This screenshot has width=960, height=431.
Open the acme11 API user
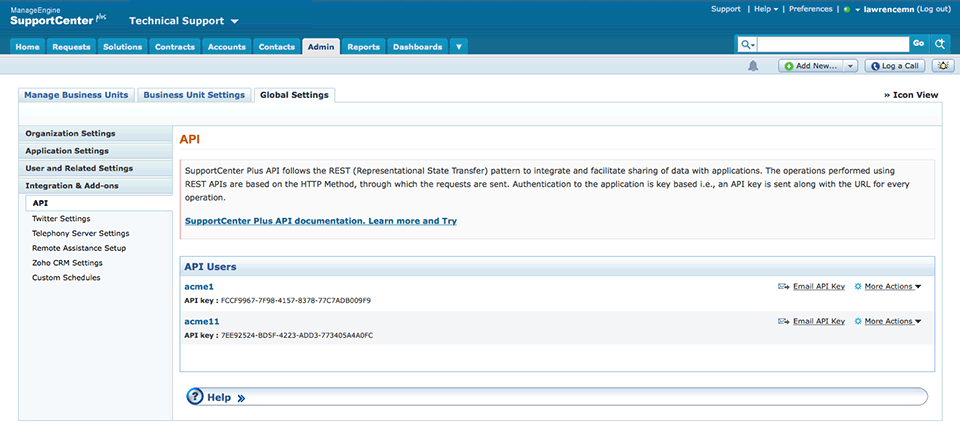pyautogui.click(x=202, y=321)
